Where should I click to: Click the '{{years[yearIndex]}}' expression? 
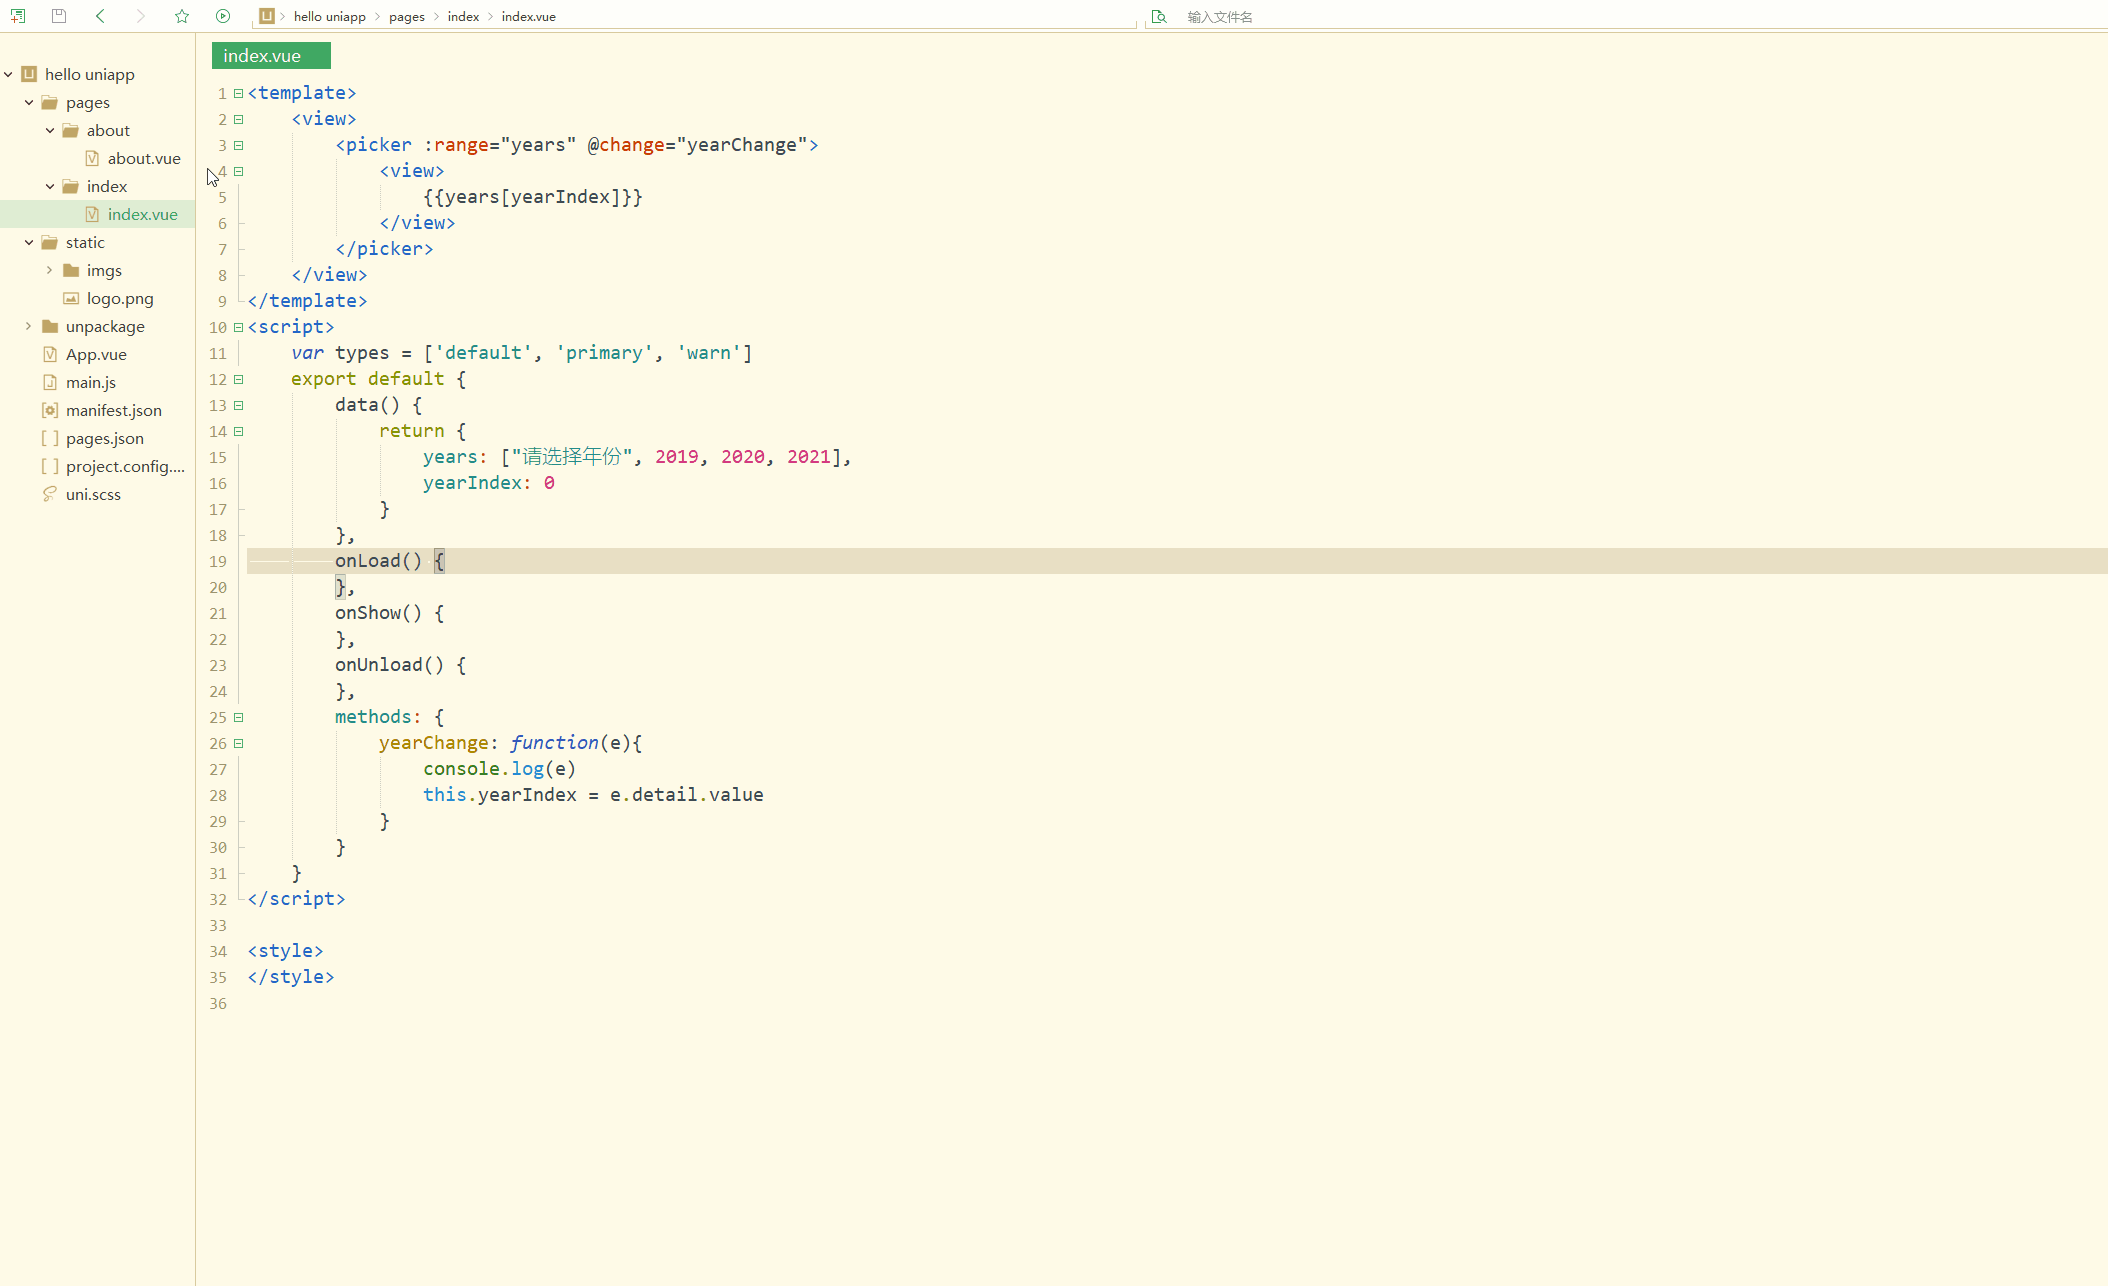click(x=533, y=197)
